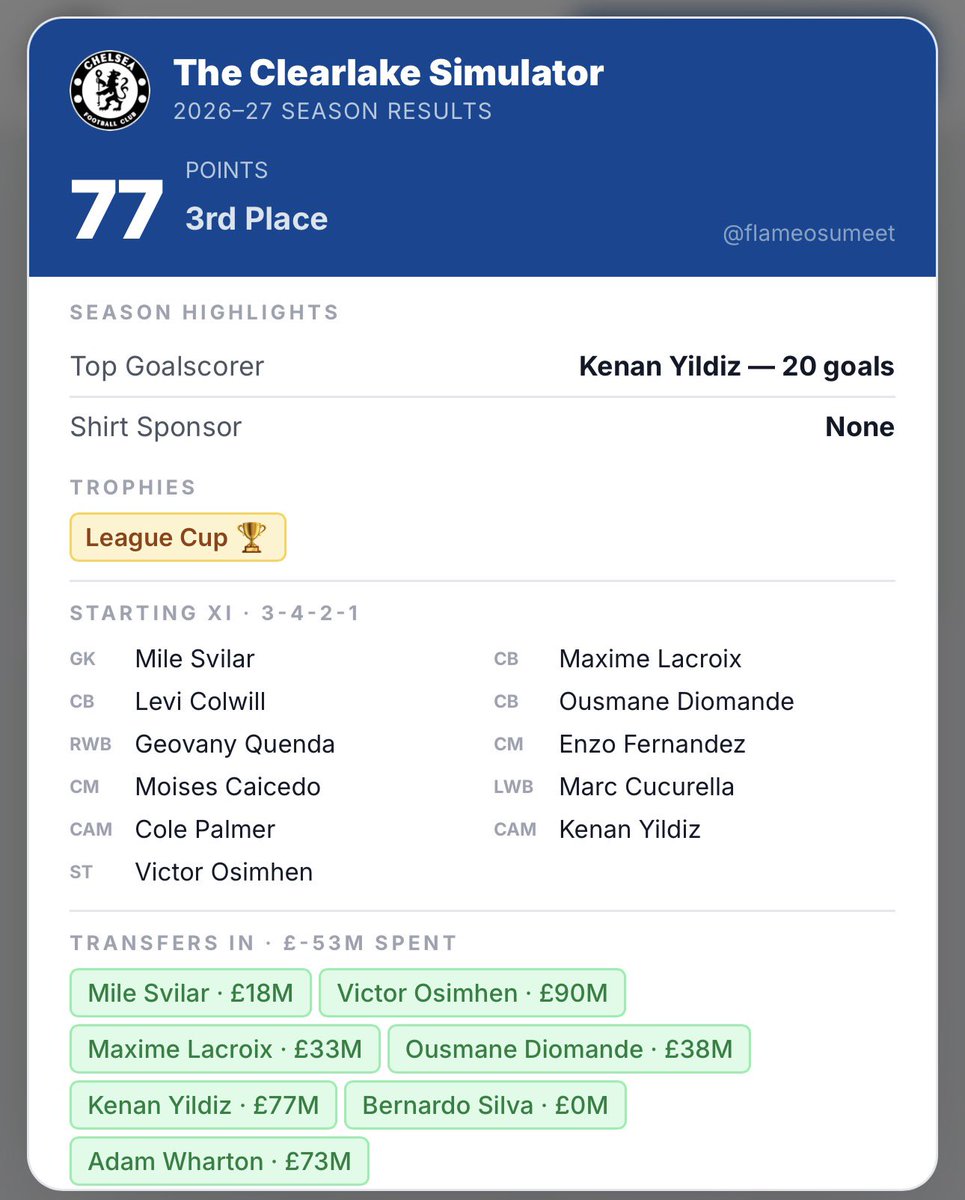The image size is (965, 1200).
Task: Select the Mile Svilar £18M transfer chip
Action: pos(190,993)
